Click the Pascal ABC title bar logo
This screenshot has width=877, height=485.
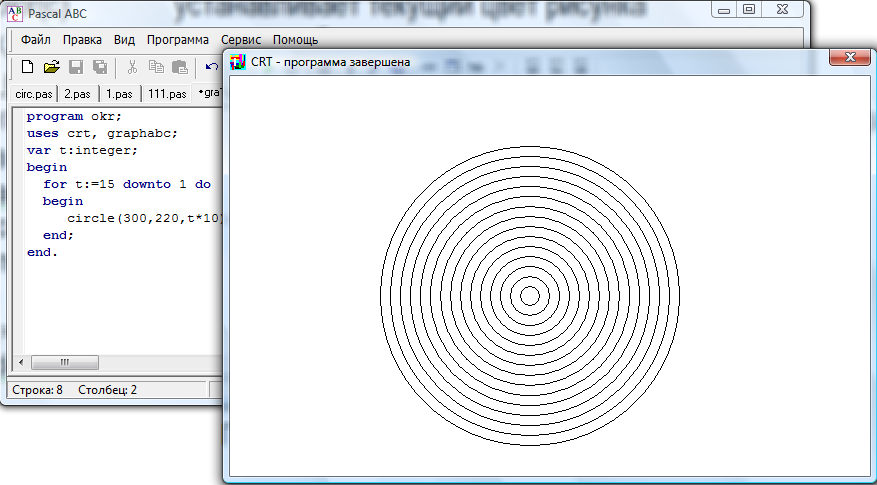[x=15, y=12]
